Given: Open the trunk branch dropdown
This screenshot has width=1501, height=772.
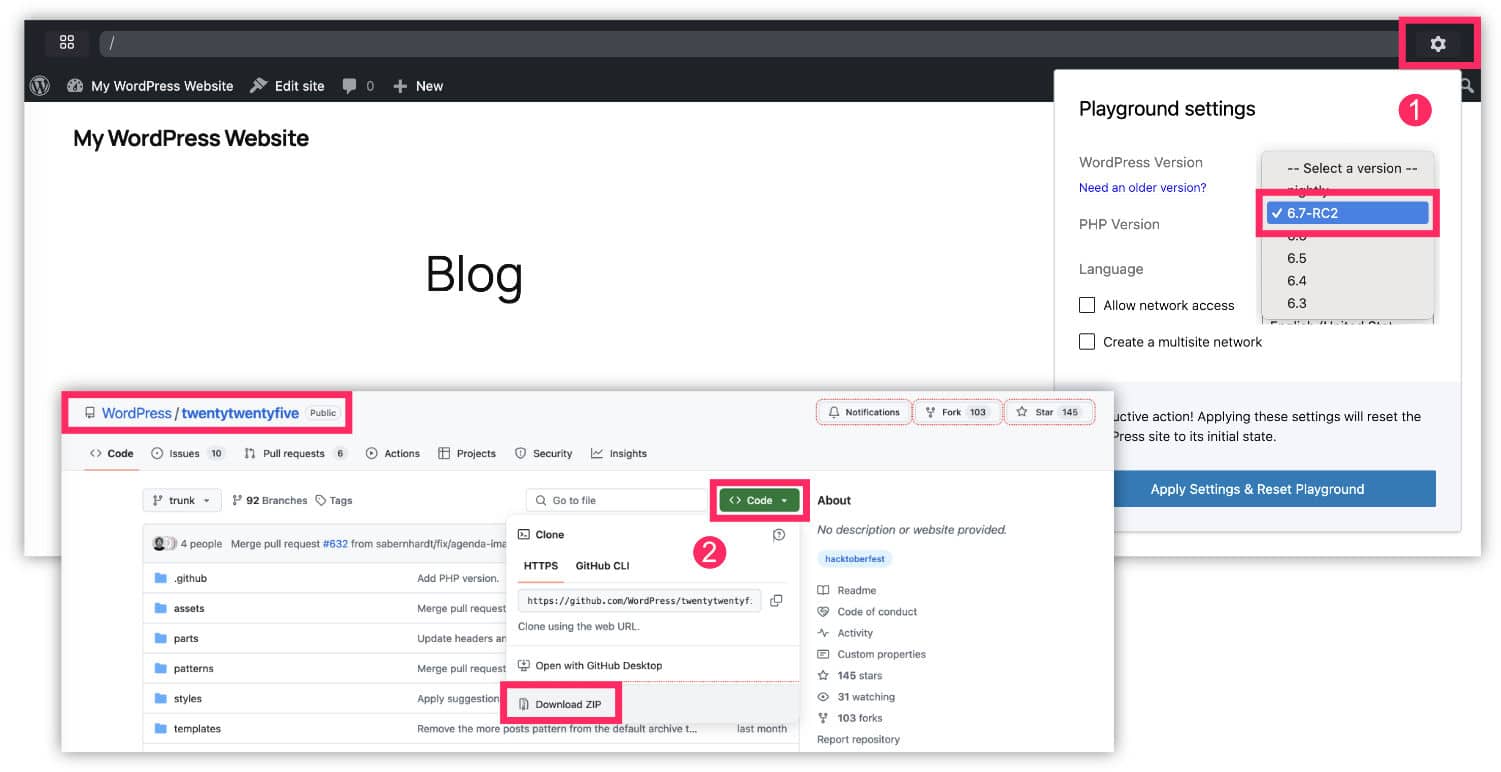Looking at the screenshot, I should click(x=182, y=500).
